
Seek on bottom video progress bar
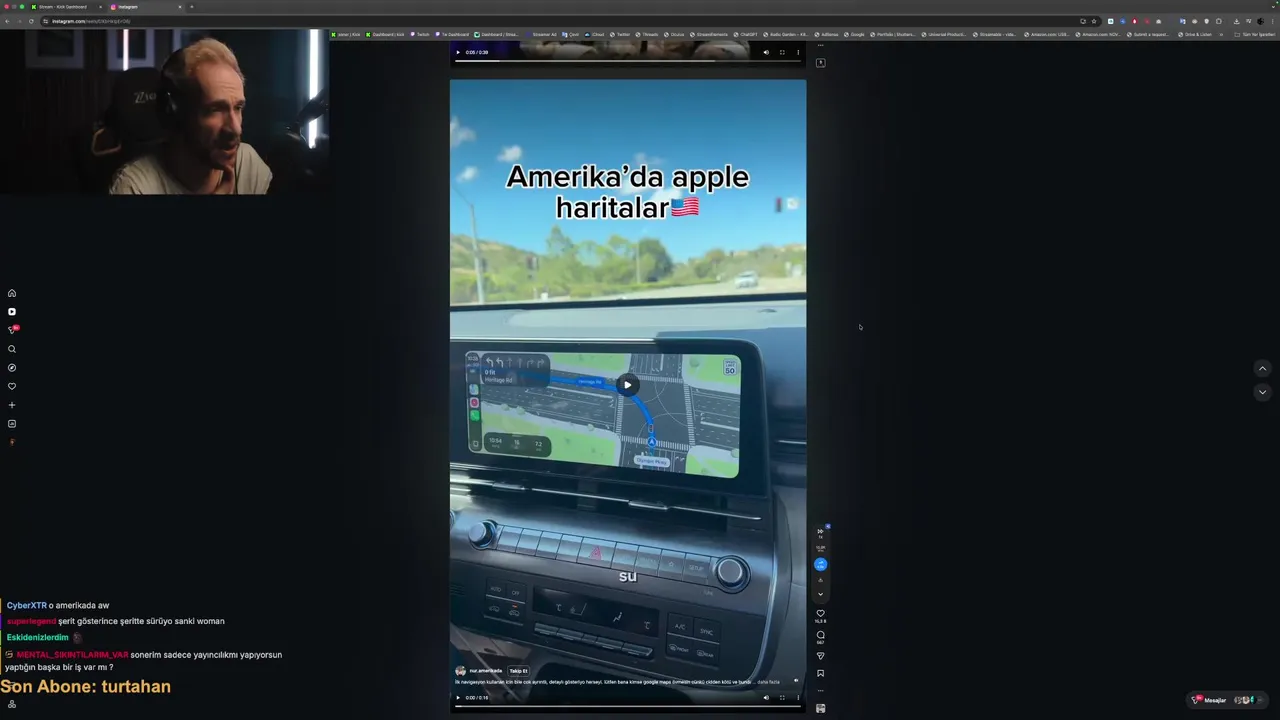click(x=628, y=705)
